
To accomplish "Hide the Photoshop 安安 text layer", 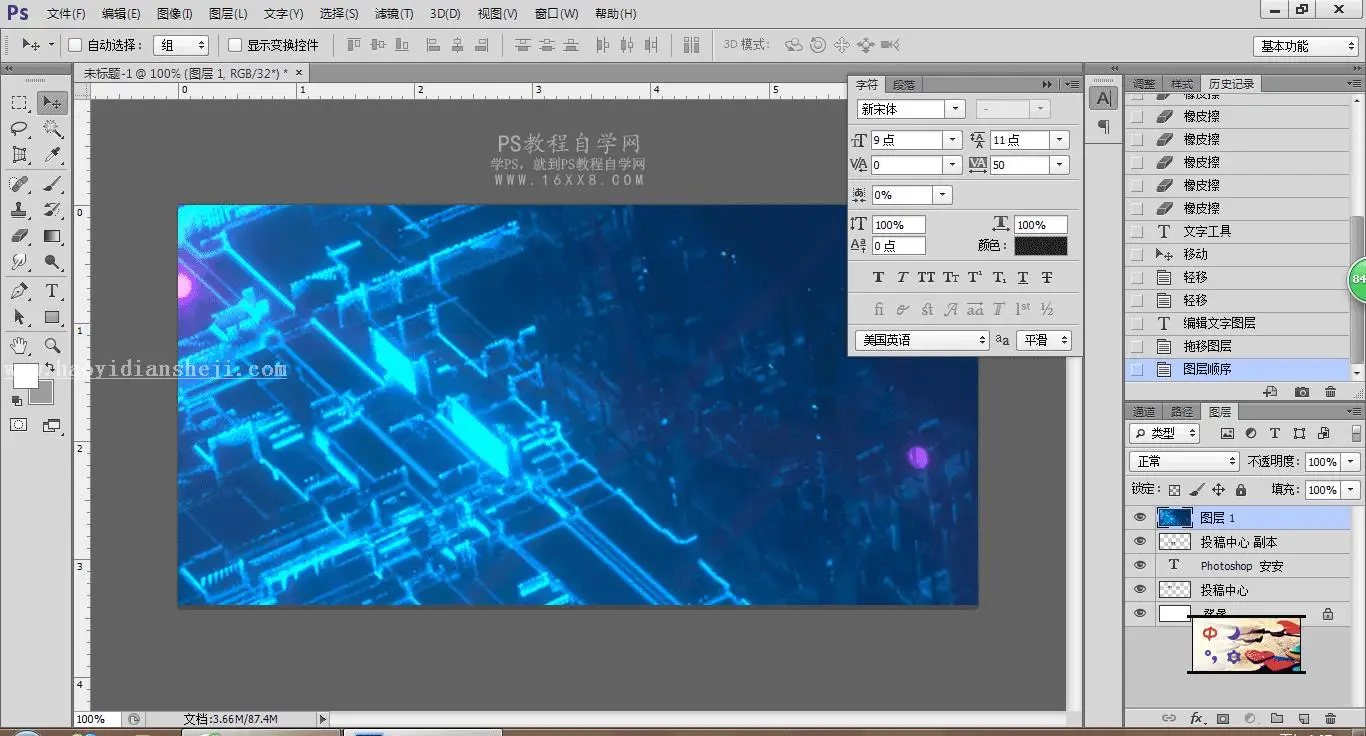I will [x=1140, y=565].
